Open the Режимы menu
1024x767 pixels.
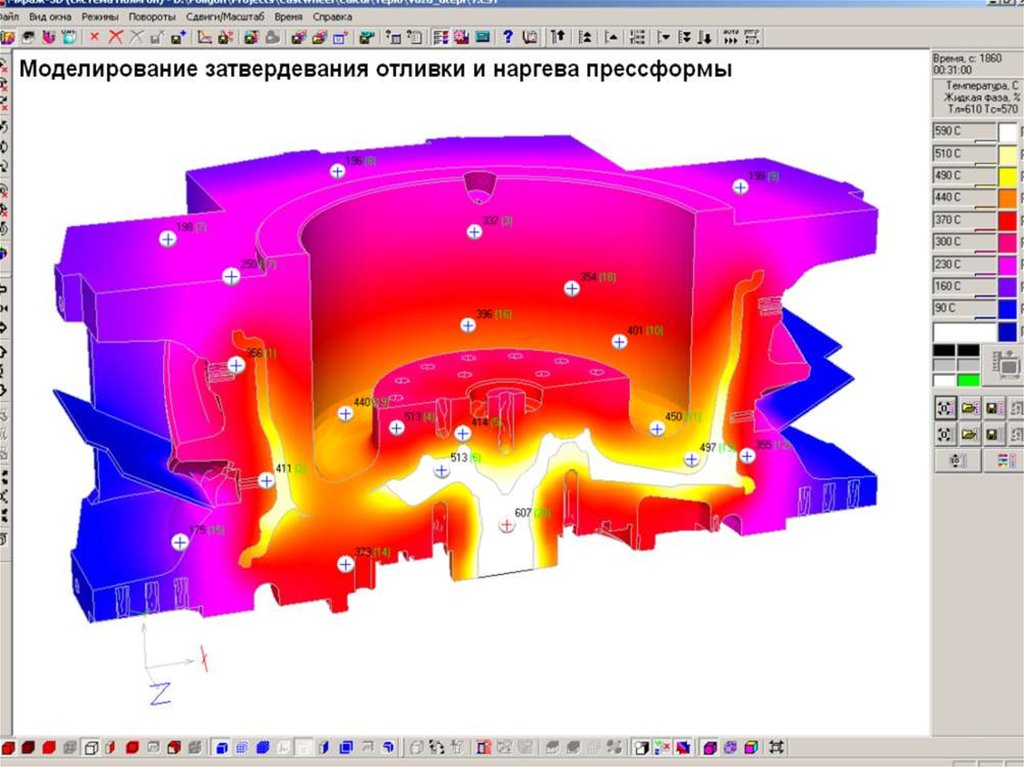tap(102, 17)
